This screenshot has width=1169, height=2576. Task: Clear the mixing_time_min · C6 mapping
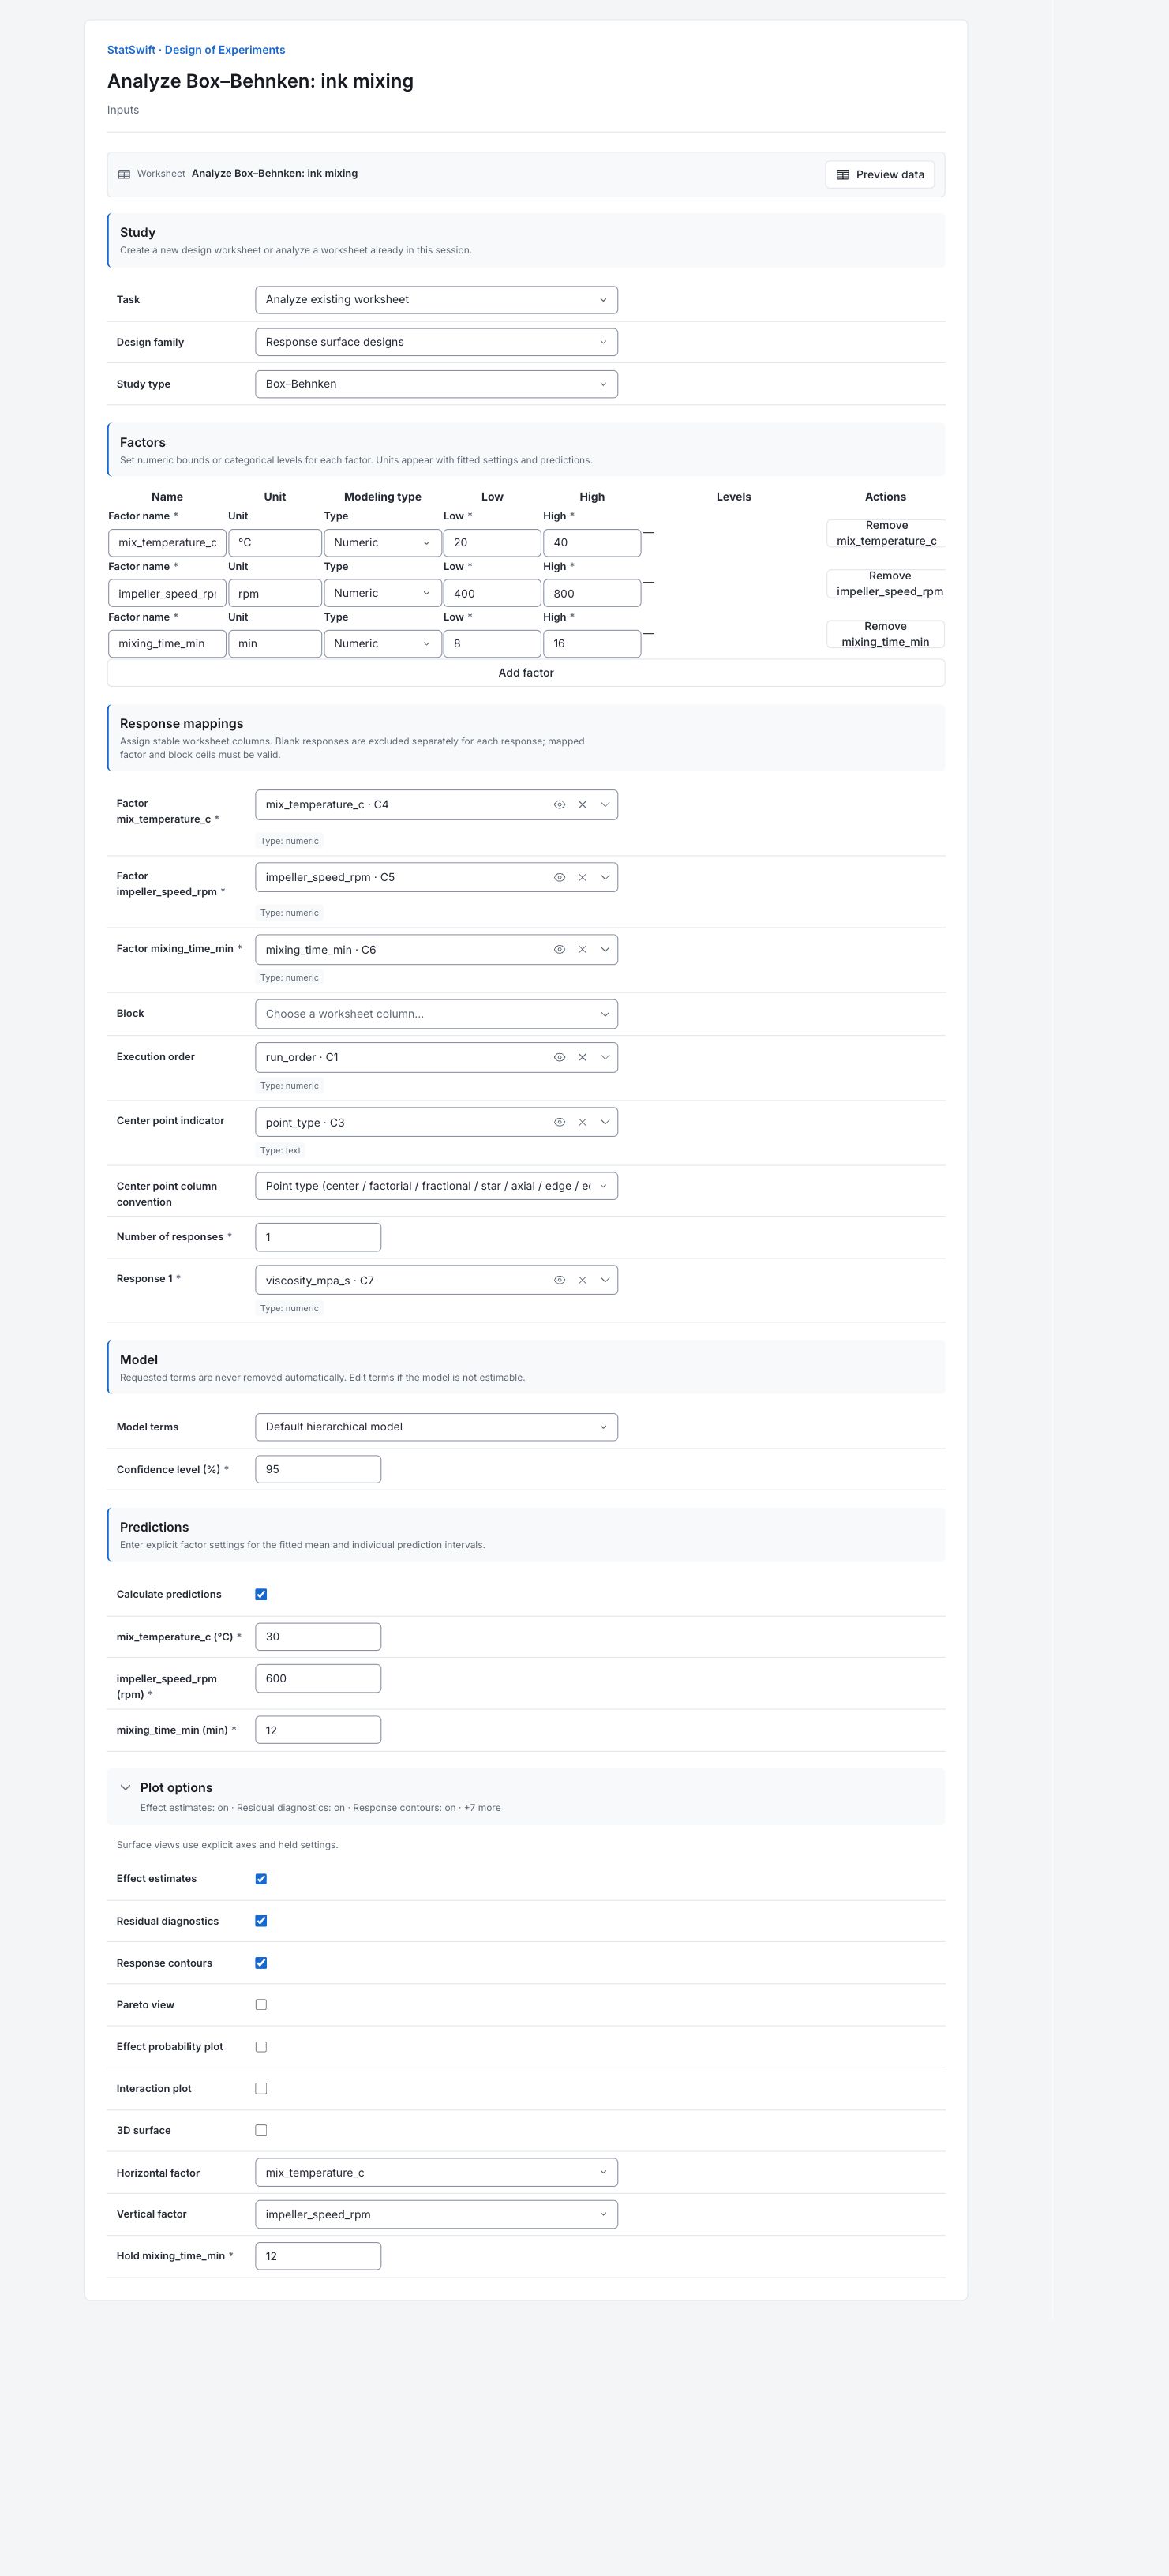click(x=582, y=949)
